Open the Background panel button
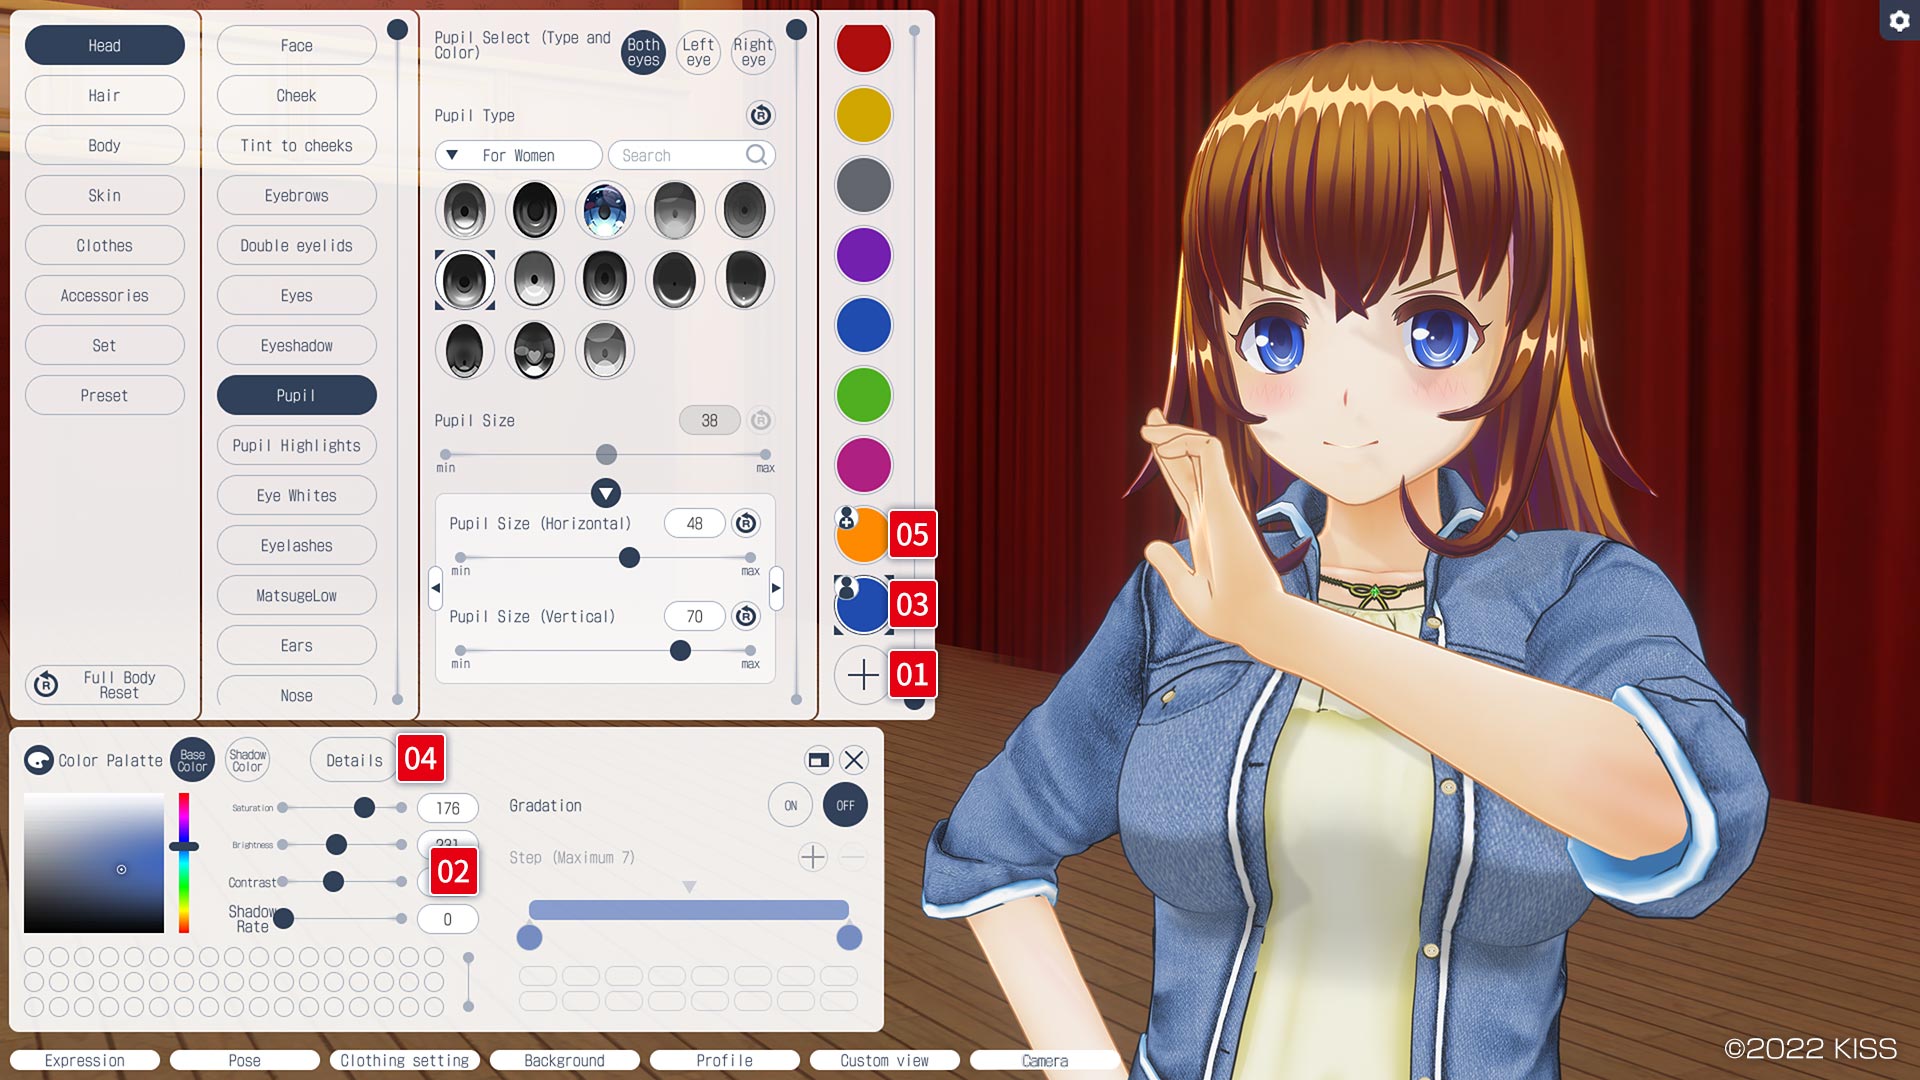Viewport: 1920px width, 1080px height. pyautogui.click(x=564, y=1060)
